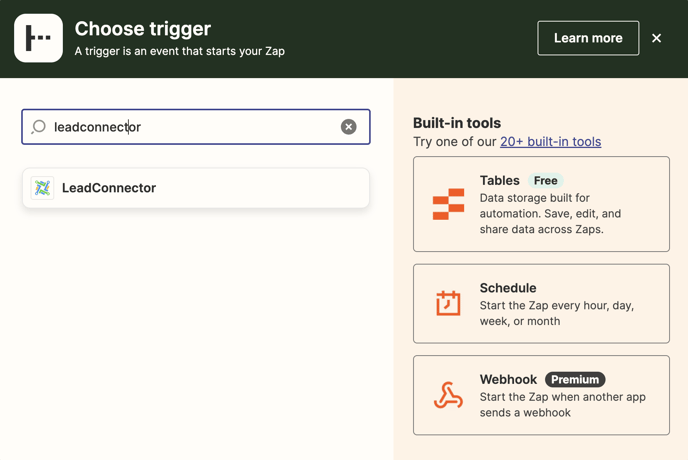The height and width of the screenshot is (460, 688).
Task: Clear the search text with the X icon
Action: [348, 127]
